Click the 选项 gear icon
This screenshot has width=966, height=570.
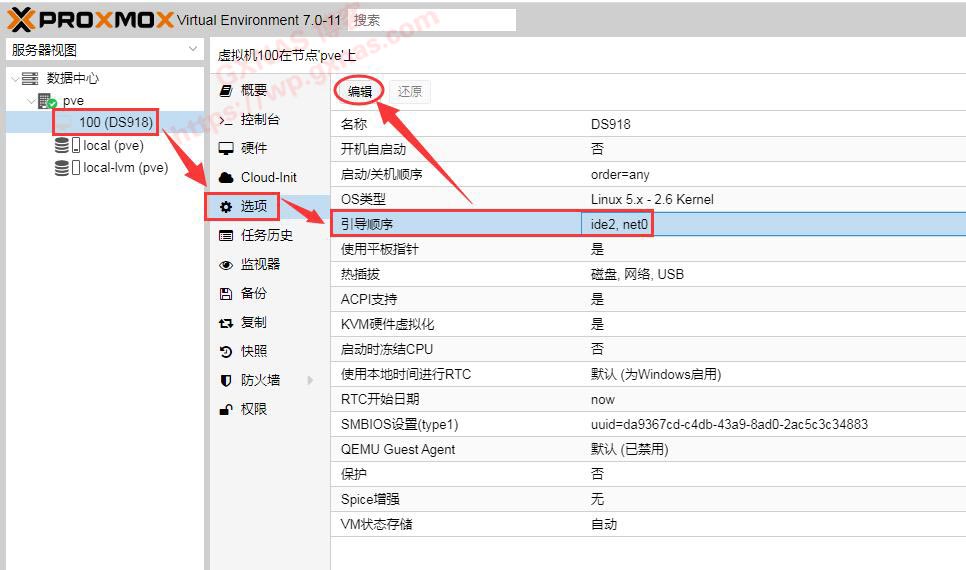pos(226,207)
